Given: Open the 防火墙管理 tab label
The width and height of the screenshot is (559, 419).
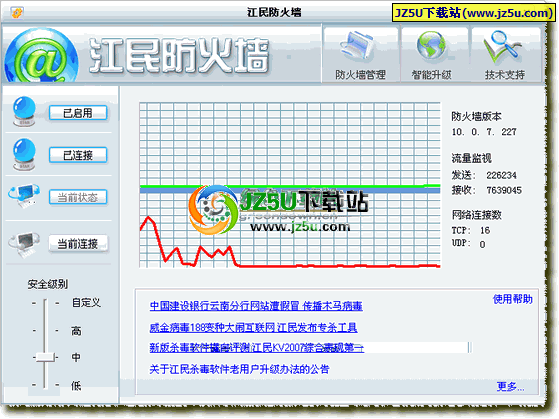Looking at the screenshot, I should tap(360, 75).
